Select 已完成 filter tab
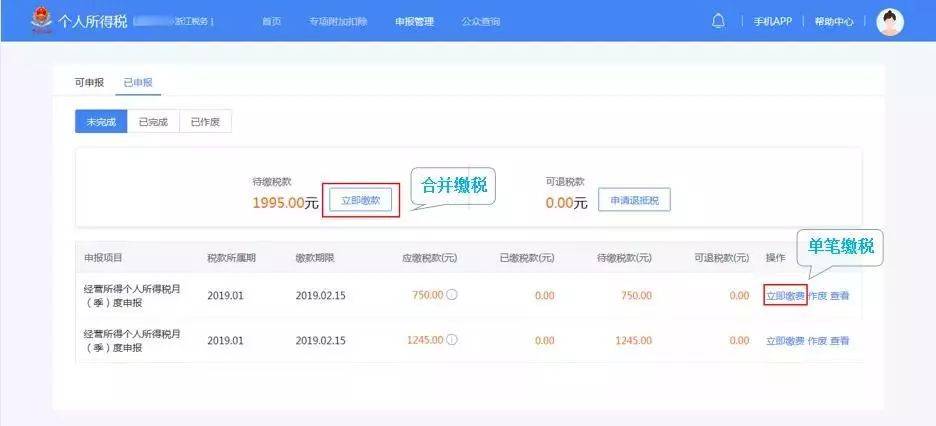Image resolution: width=936 pixels, height=426 pixels. 153,122
